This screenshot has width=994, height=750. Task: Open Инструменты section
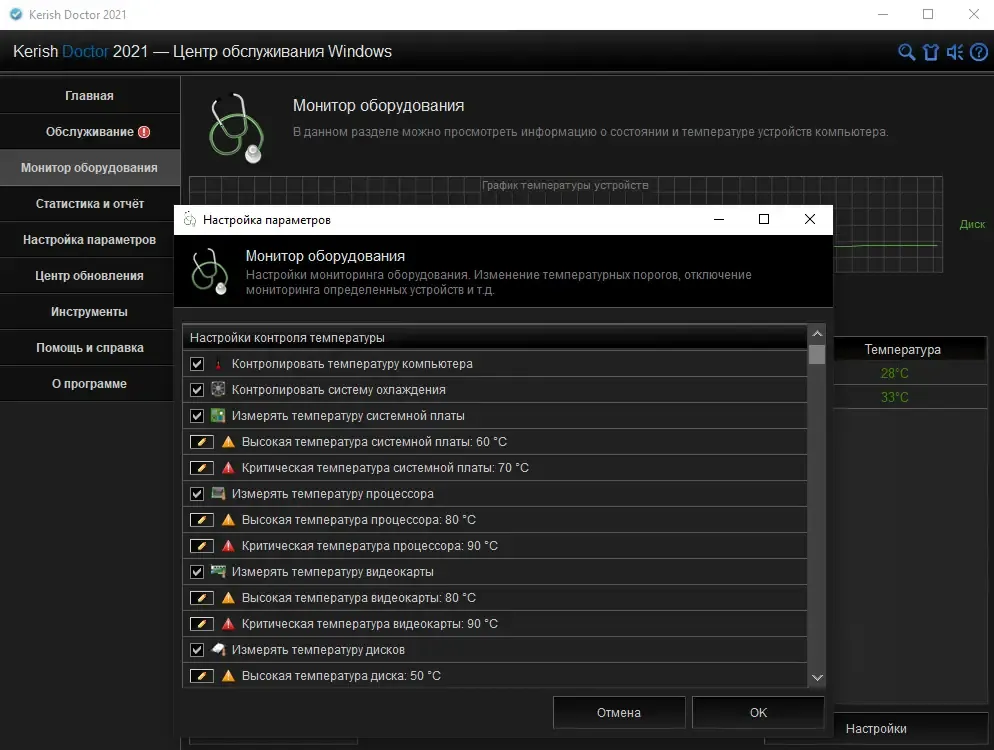[87, 312]
